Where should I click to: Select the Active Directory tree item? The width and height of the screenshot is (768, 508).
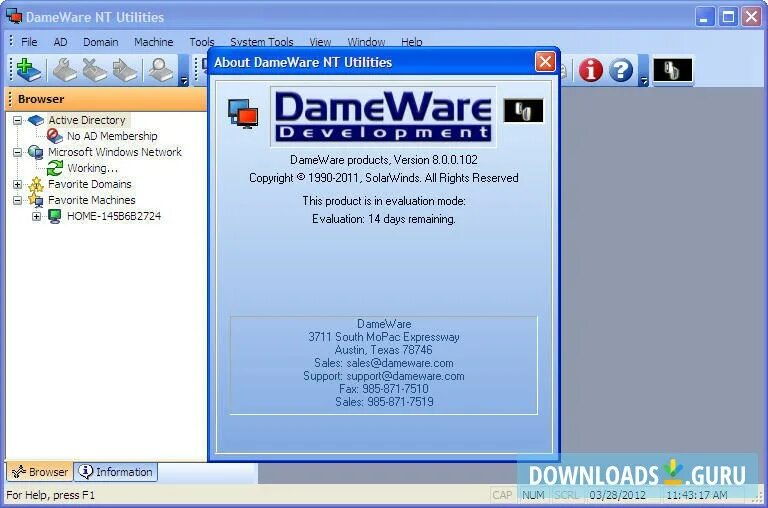click(x=87, y=120)
